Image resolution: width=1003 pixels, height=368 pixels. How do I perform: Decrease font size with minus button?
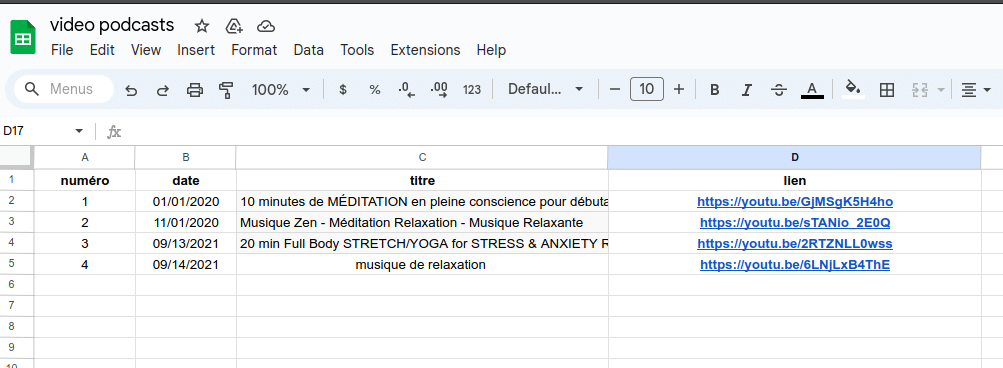pos(615,90)
